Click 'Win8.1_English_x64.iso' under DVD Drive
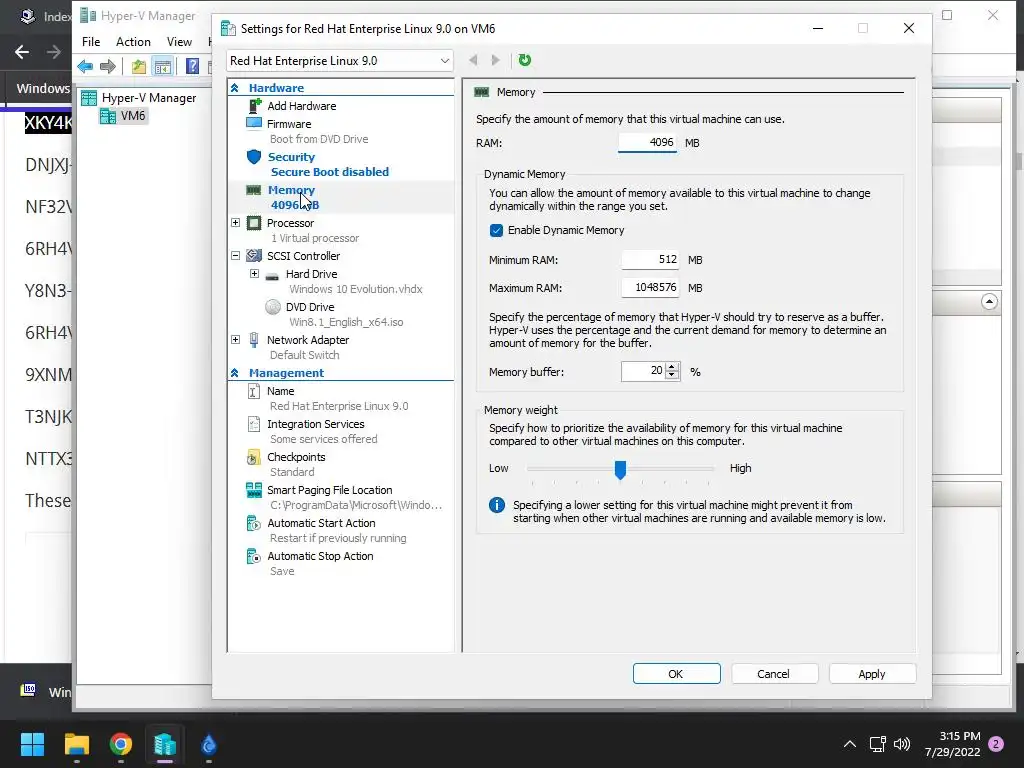 click(x=346, y=322)
